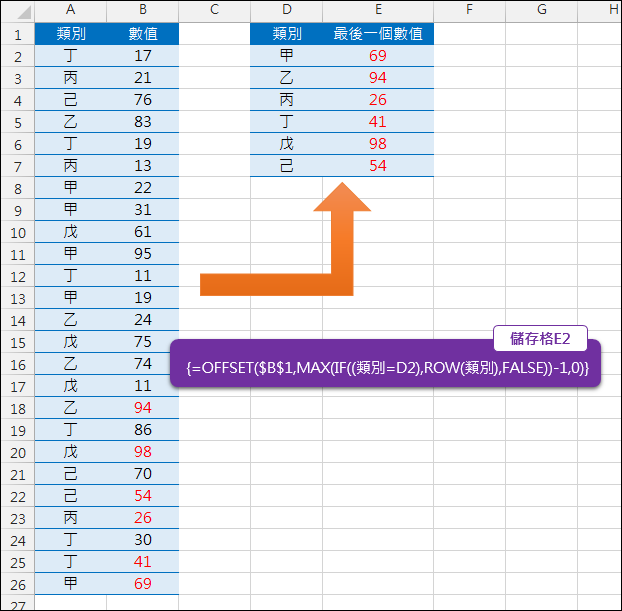This screenshot has width=622, height=611.
Task: Click cell A1 containing 類別
Action: point(71,34)
